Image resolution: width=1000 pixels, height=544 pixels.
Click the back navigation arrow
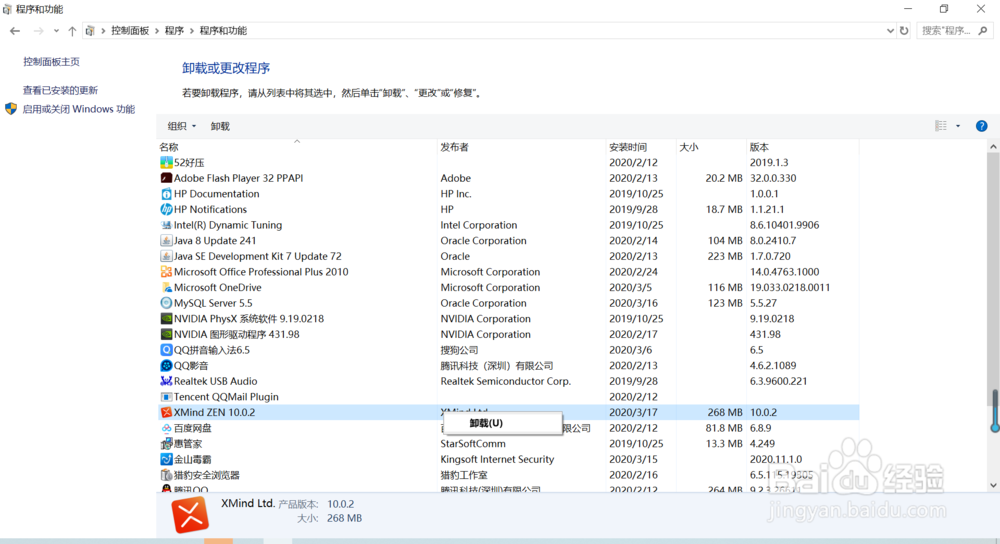(x=15, y=31)
